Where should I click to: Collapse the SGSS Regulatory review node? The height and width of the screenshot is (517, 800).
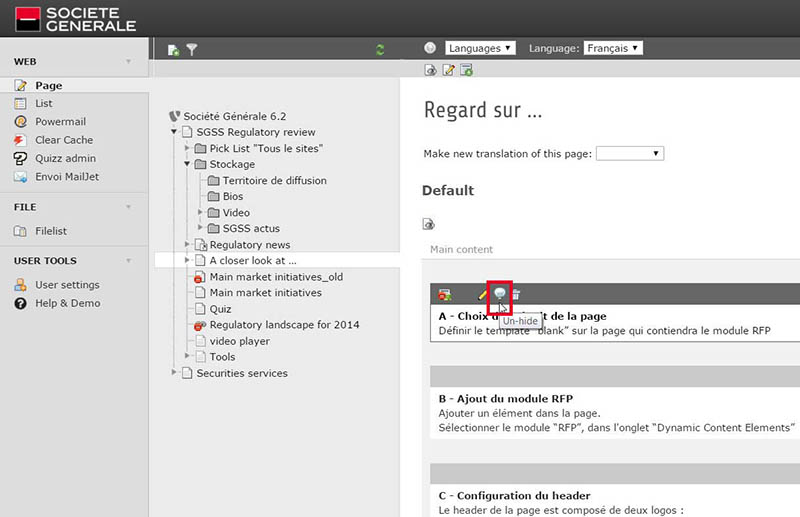coord(174,132)
